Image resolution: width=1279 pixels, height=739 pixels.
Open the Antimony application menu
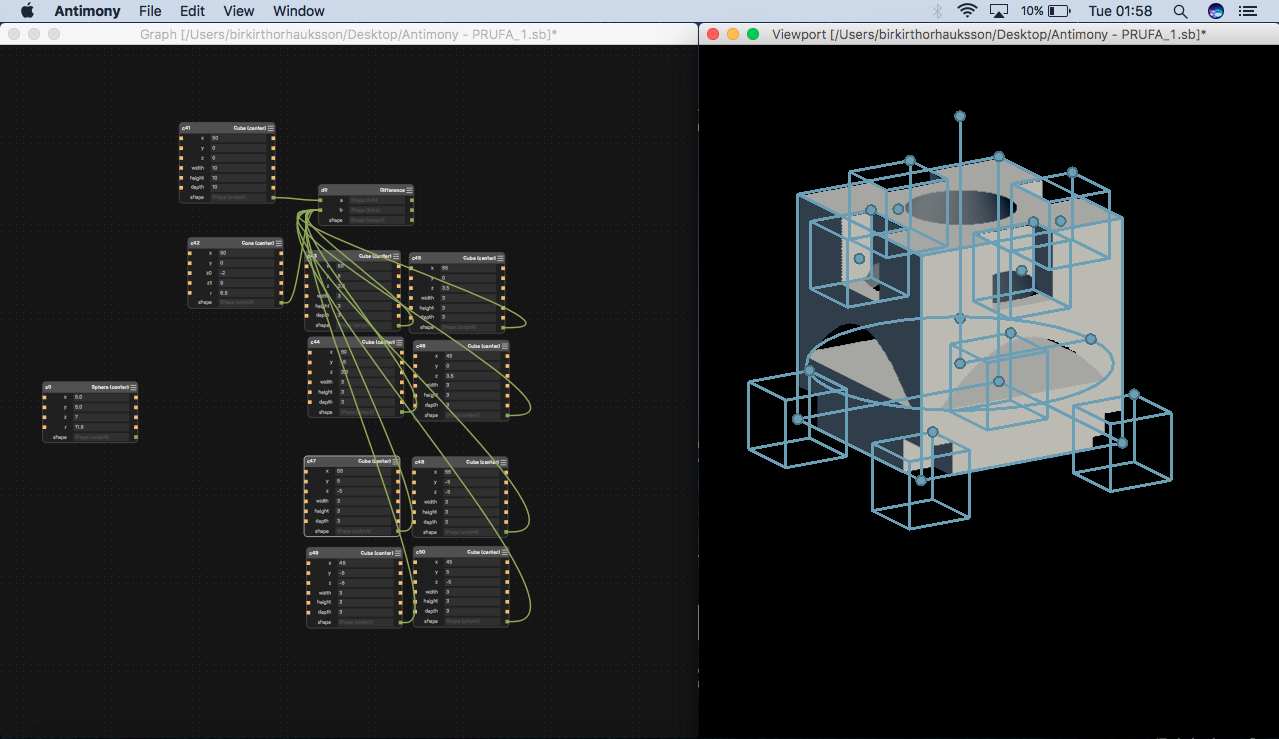click(x=87, y=11)
